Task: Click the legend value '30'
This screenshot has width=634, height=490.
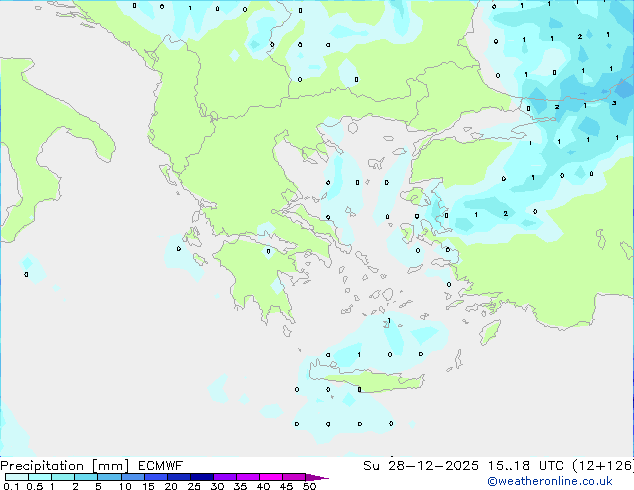Action: point(217,486)
